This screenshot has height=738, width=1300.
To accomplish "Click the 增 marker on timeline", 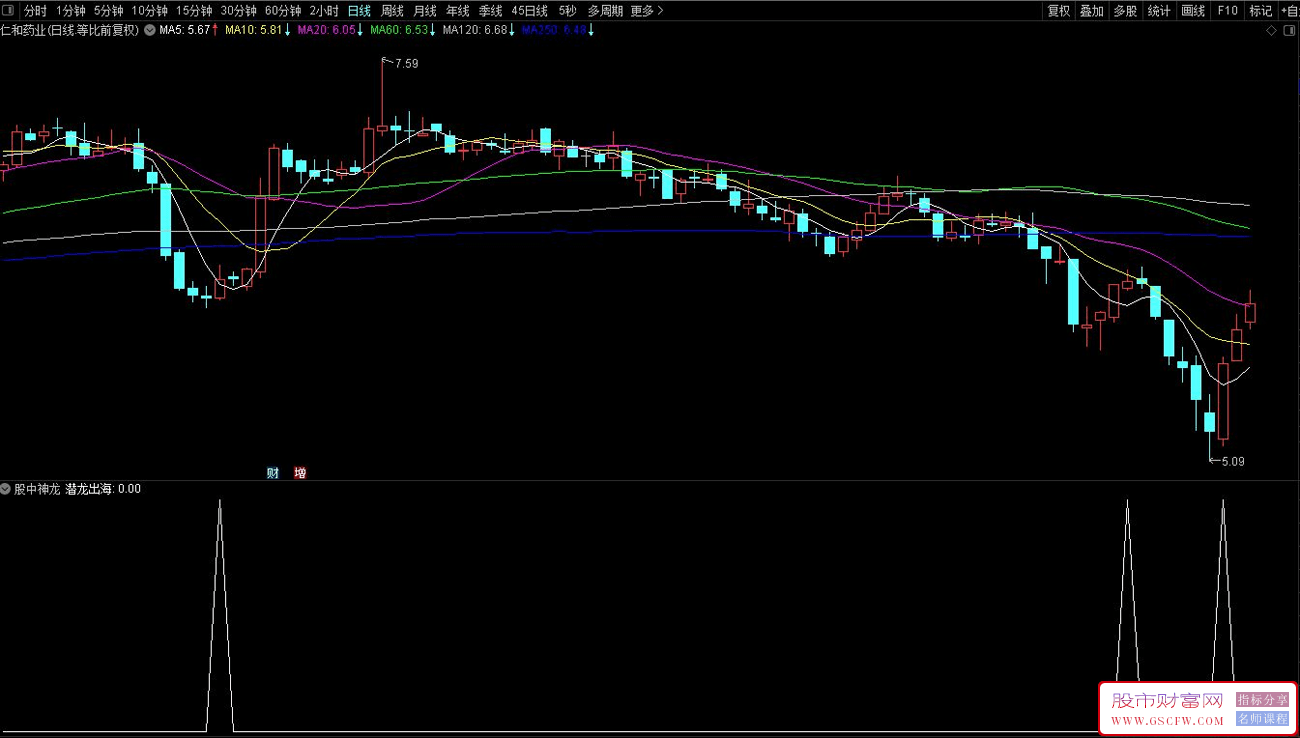I will click(300, 473).
